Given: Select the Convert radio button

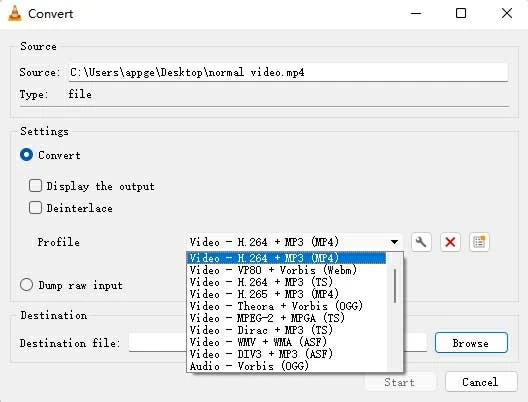Looking at the screenshot, I should [26, 155].
